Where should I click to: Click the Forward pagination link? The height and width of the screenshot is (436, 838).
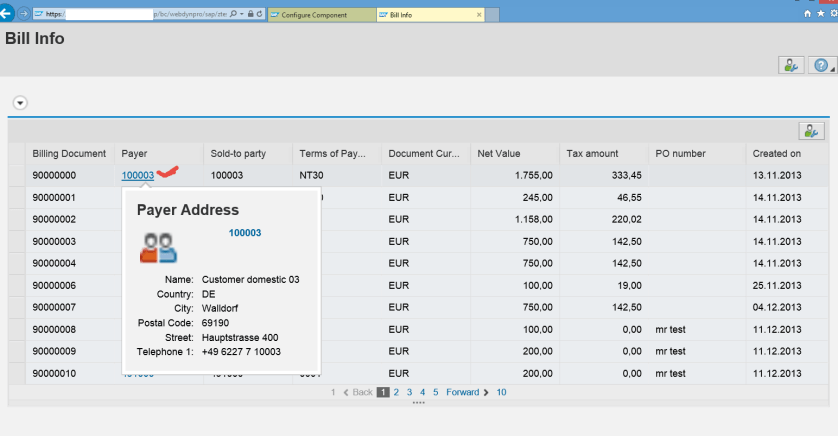click(x=462, y=393)
